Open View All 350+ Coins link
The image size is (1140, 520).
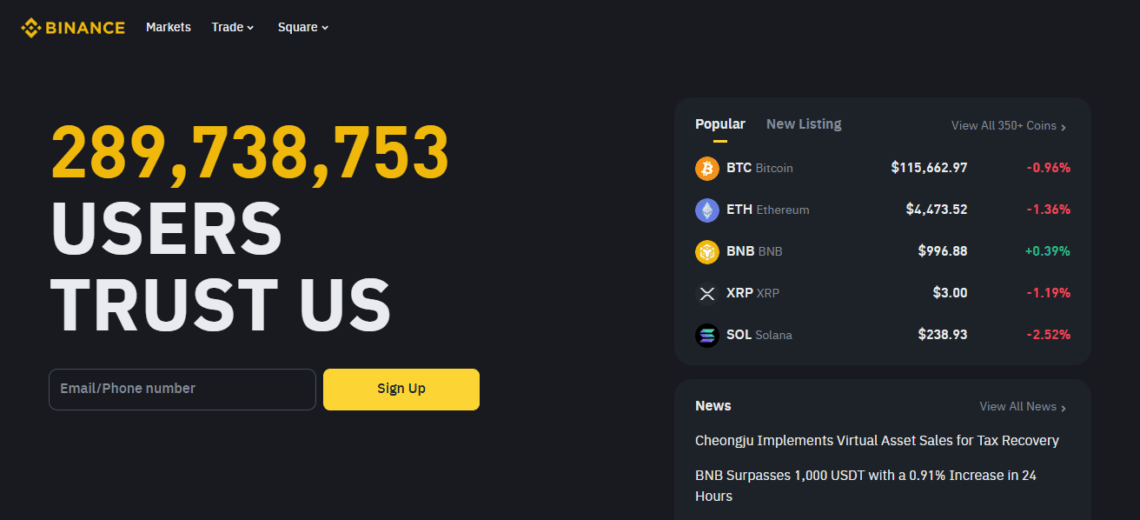1008,126
